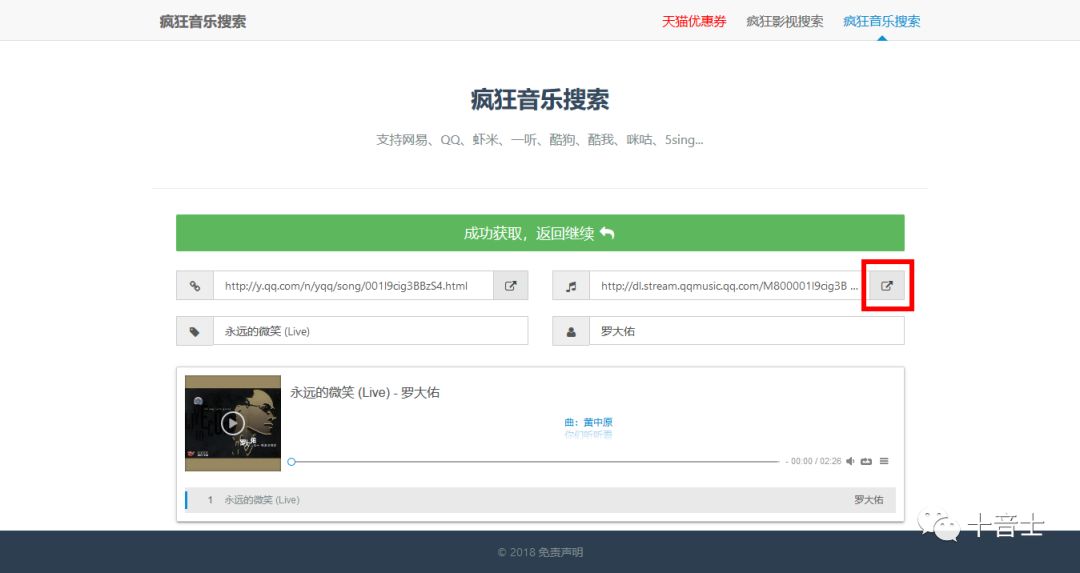Click the music note icon beside stream URL

[x=571, y=286]
